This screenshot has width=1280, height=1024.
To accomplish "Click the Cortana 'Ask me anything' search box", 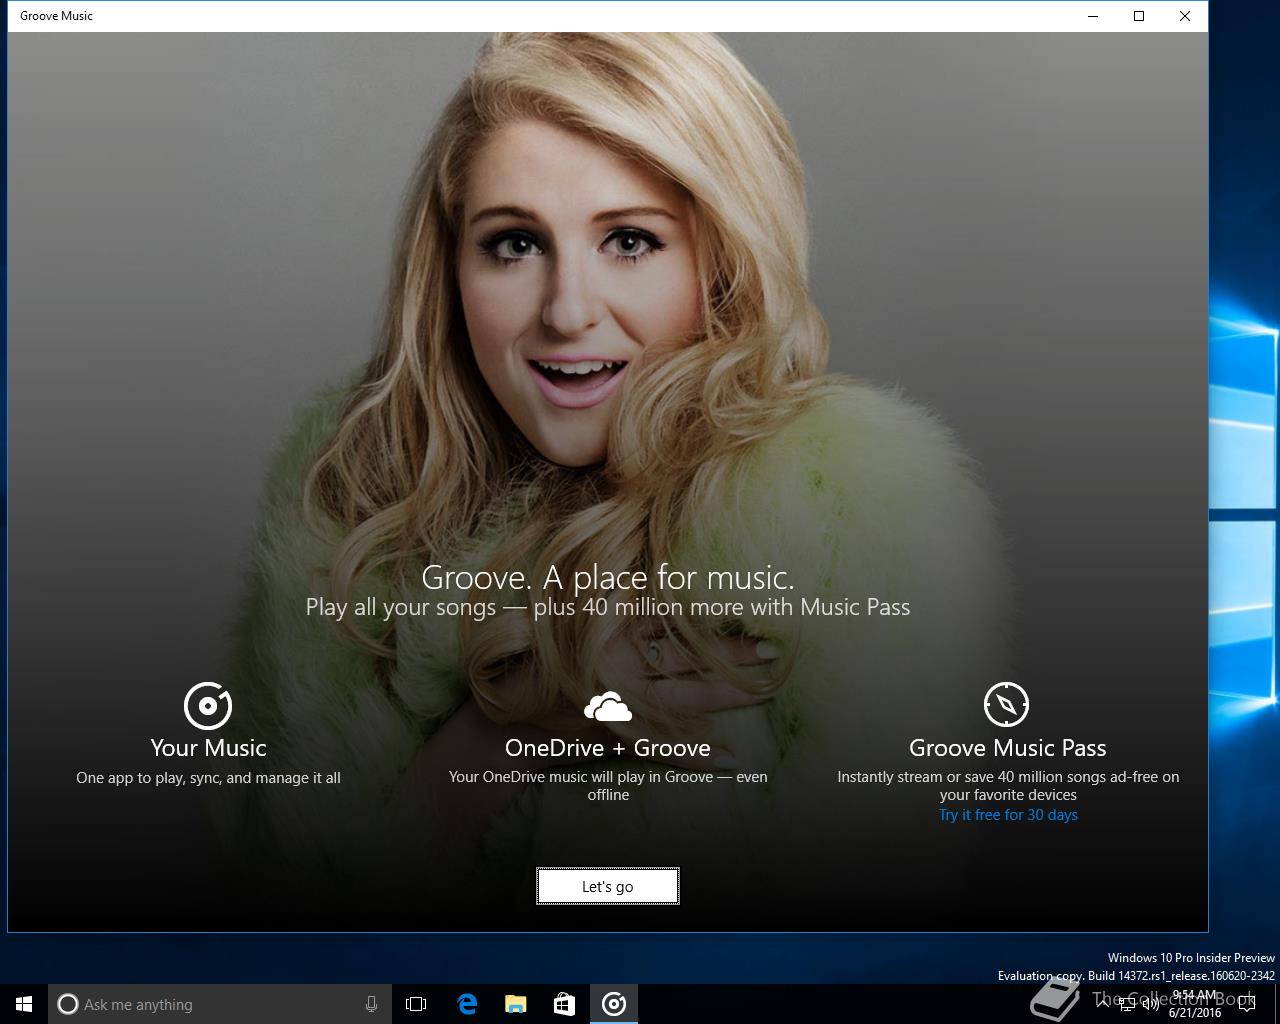I will point(218,1004).
